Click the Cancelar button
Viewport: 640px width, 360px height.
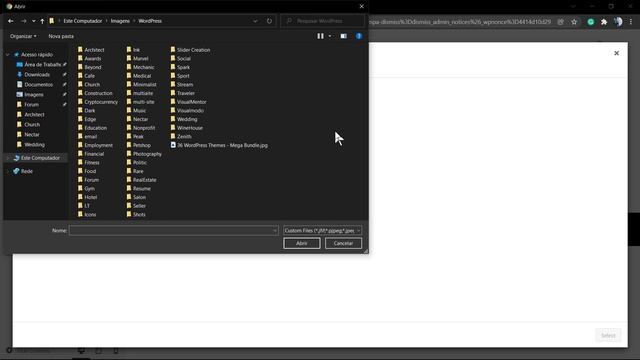(x=343, y=243)
